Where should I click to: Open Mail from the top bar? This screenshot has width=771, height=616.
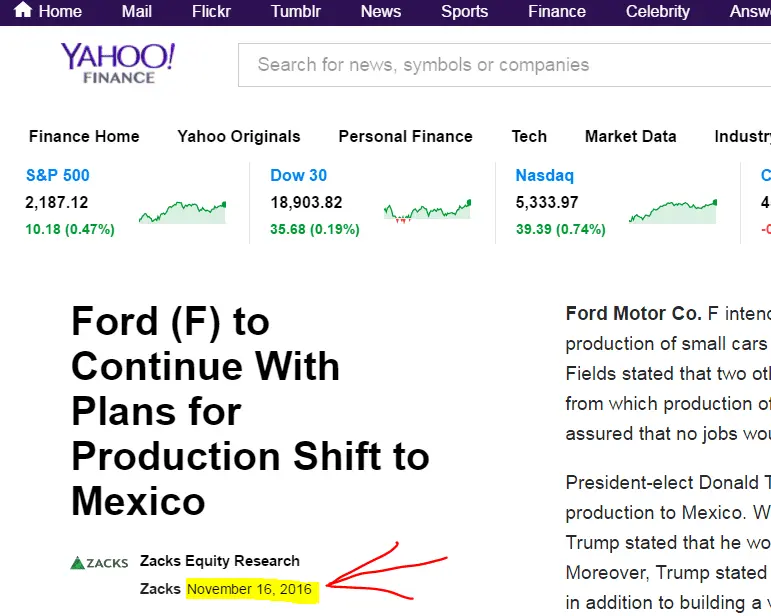click(136, 12)
